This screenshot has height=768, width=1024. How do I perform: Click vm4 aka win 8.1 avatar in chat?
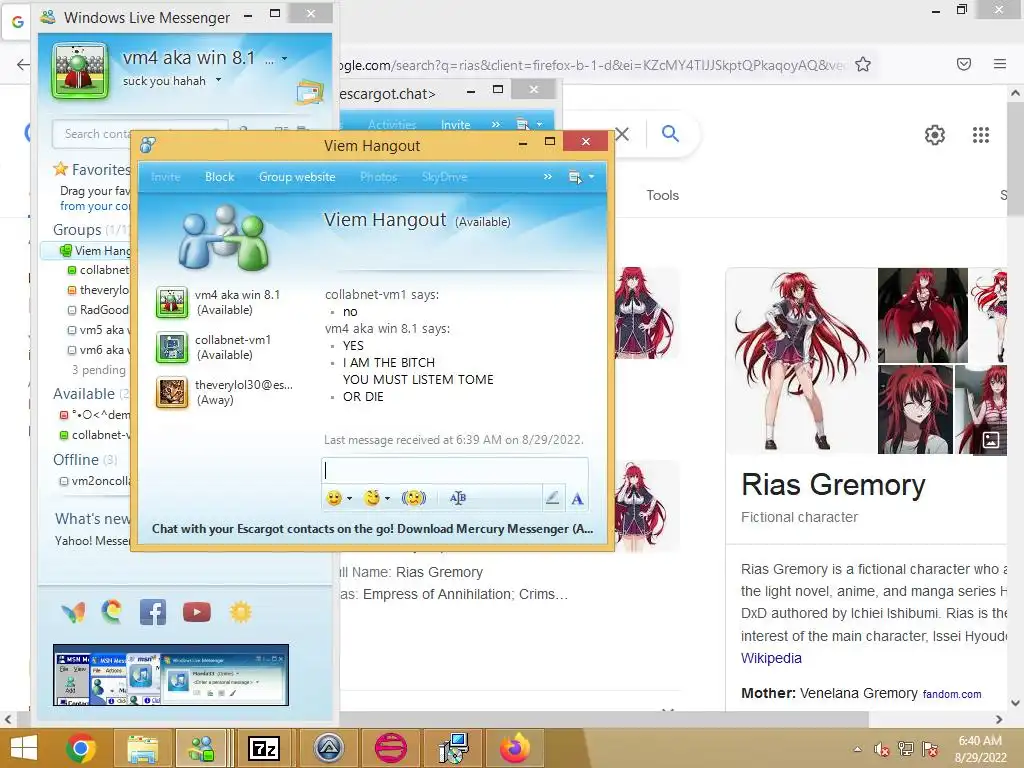[172, 302]
